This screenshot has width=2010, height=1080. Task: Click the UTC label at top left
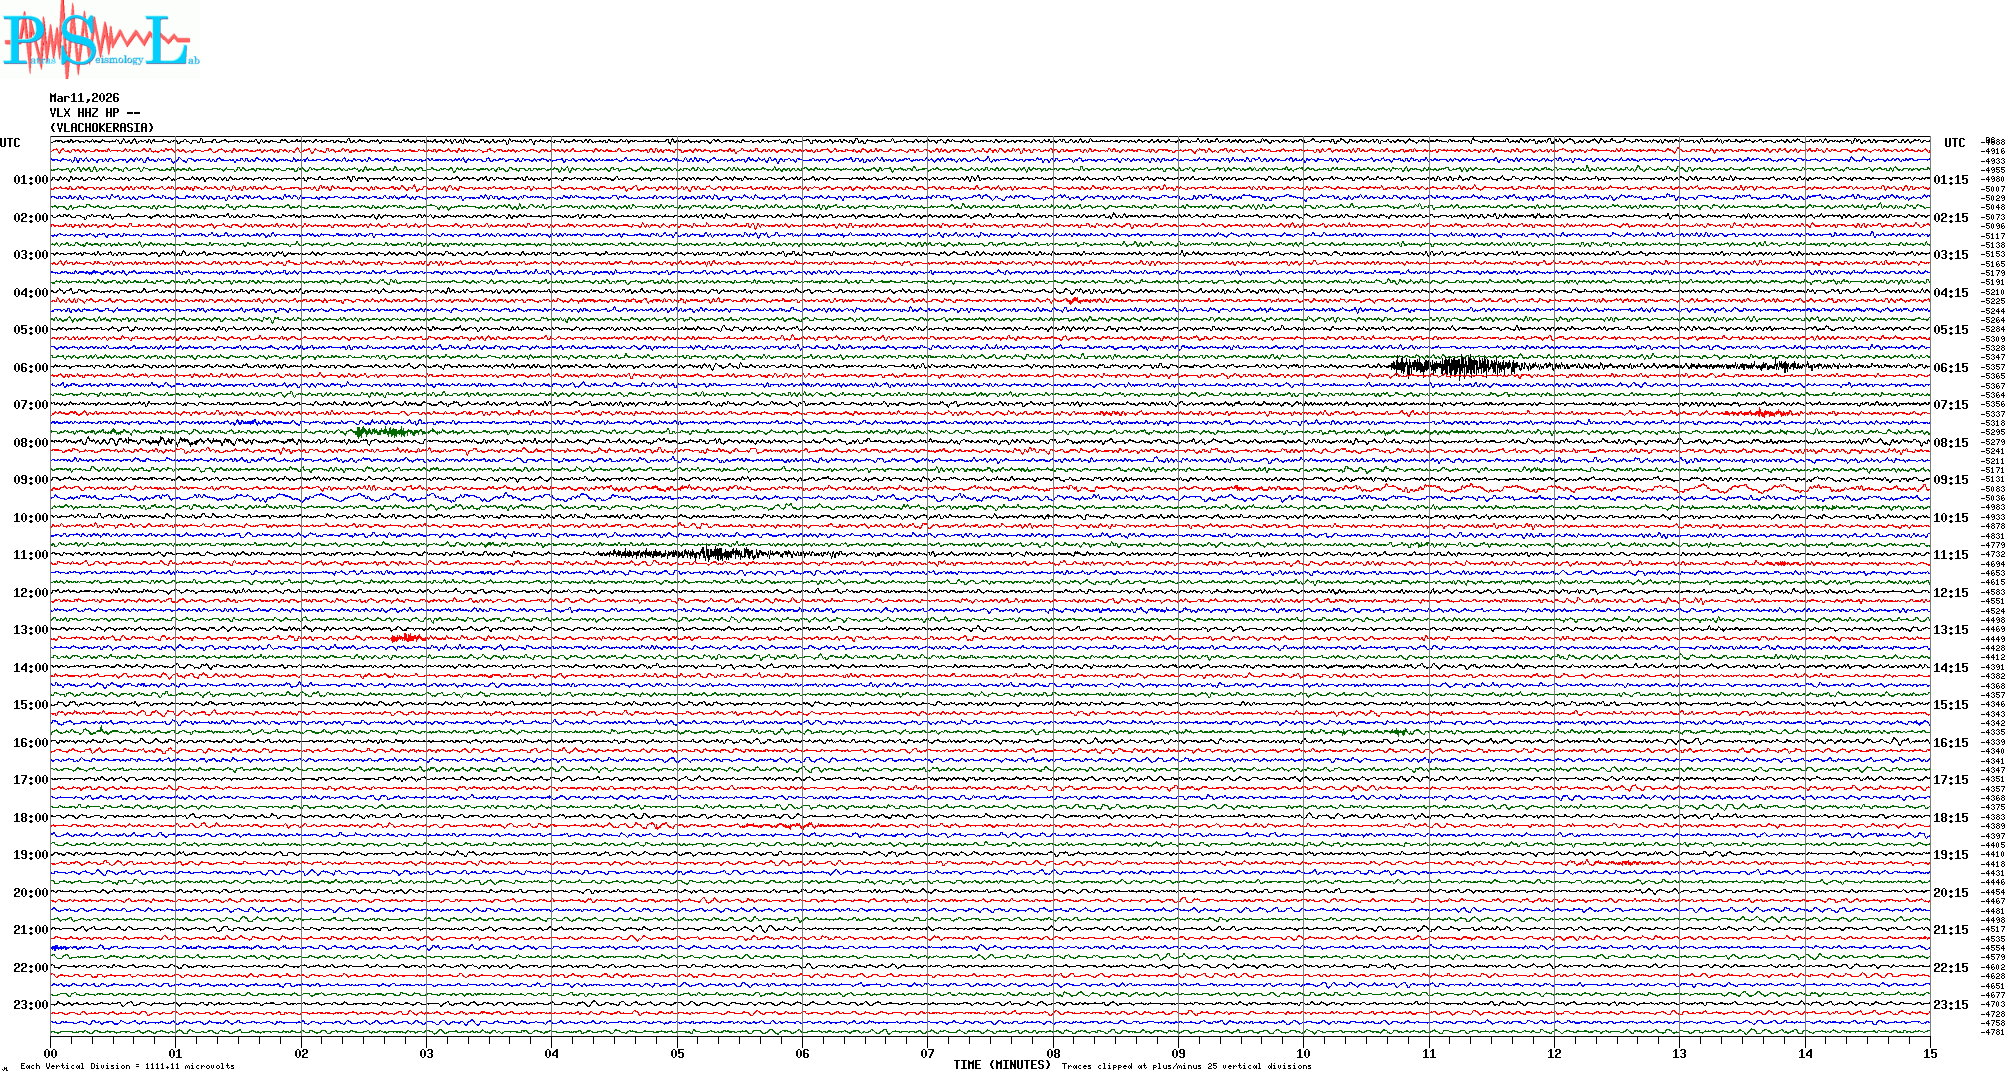pyautogui.click(x=10, y=143)
